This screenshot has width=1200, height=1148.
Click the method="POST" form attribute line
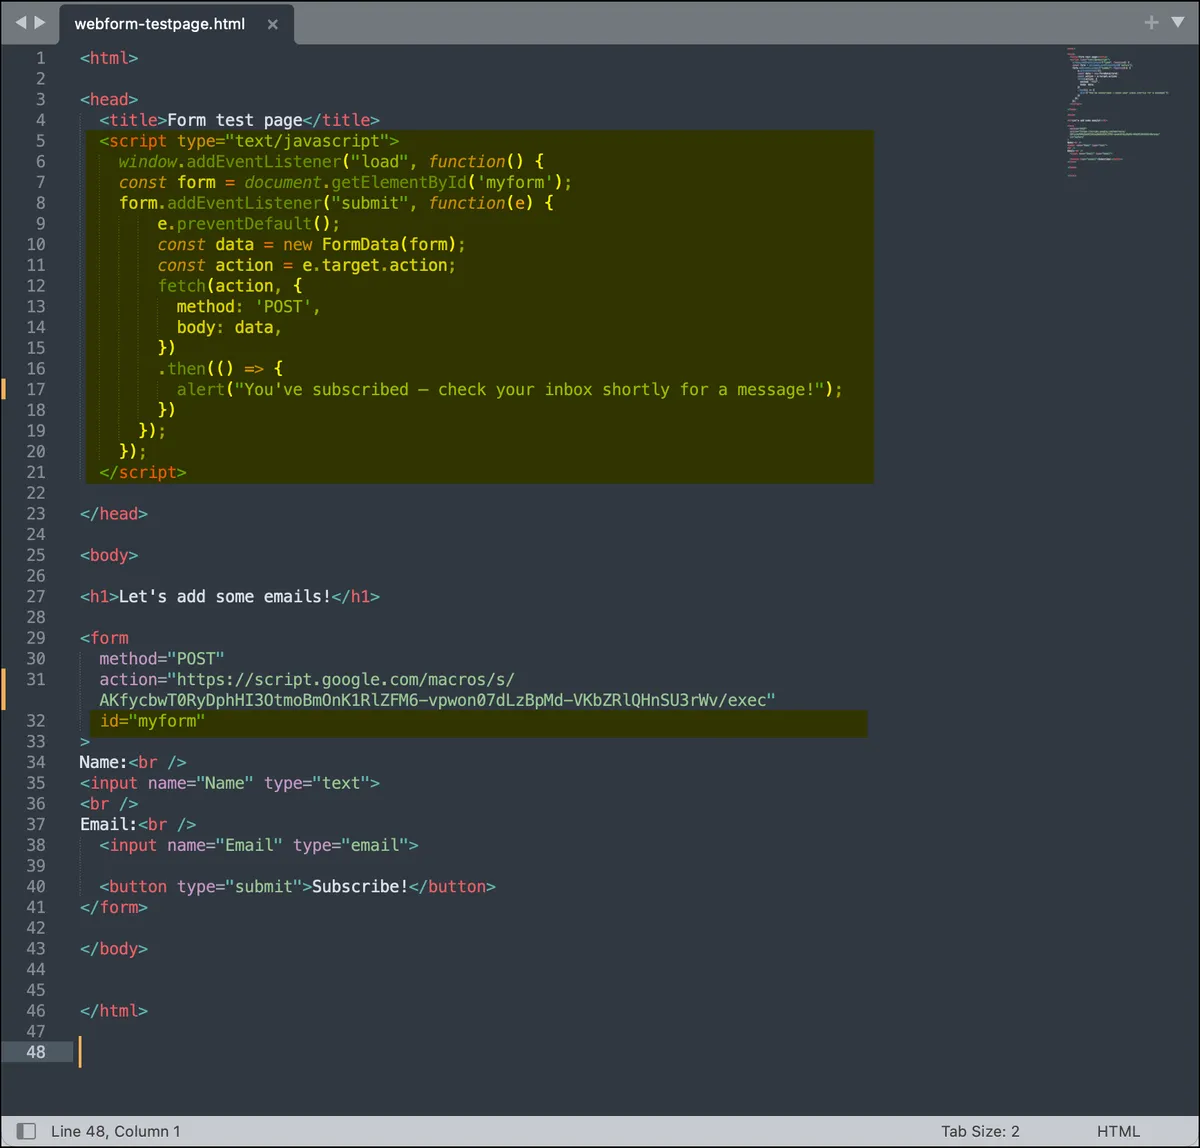tap(162, 658)
